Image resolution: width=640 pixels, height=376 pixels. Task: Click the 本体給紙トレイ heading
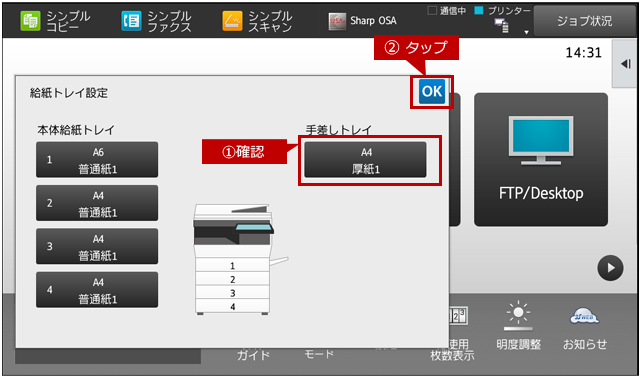pos(76,130)
